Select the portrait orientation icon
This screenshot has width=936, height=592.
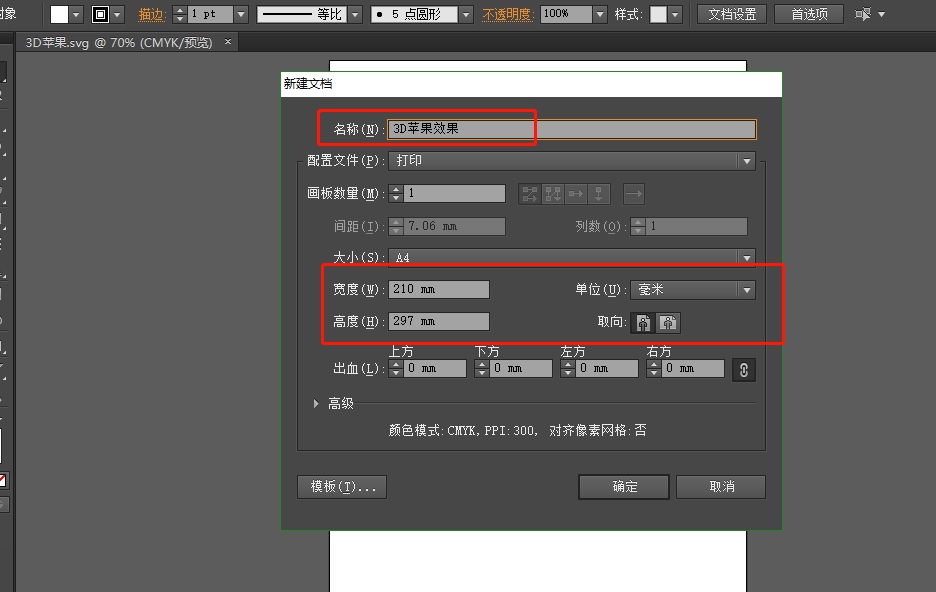click(x=643, y=322)
